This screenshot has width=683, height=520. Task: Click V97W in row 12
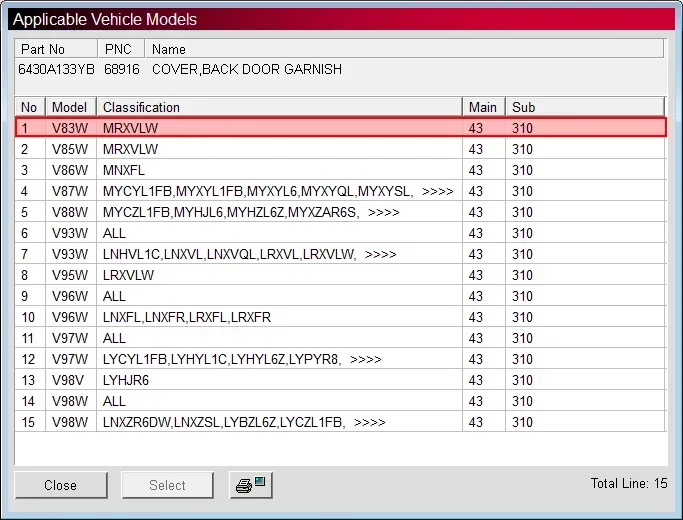[x=70, y=359]
